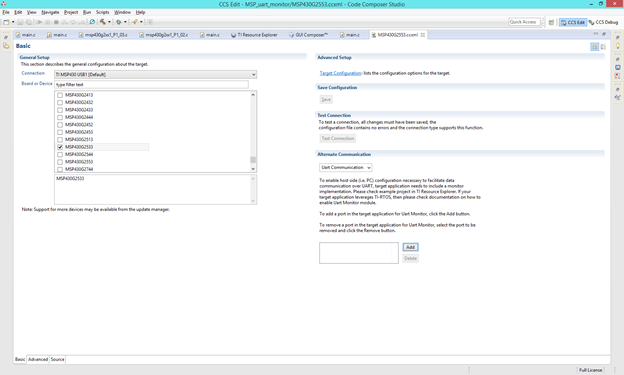
Task: Click the magnifier Search toolbar icon
Action: [92, 22]
